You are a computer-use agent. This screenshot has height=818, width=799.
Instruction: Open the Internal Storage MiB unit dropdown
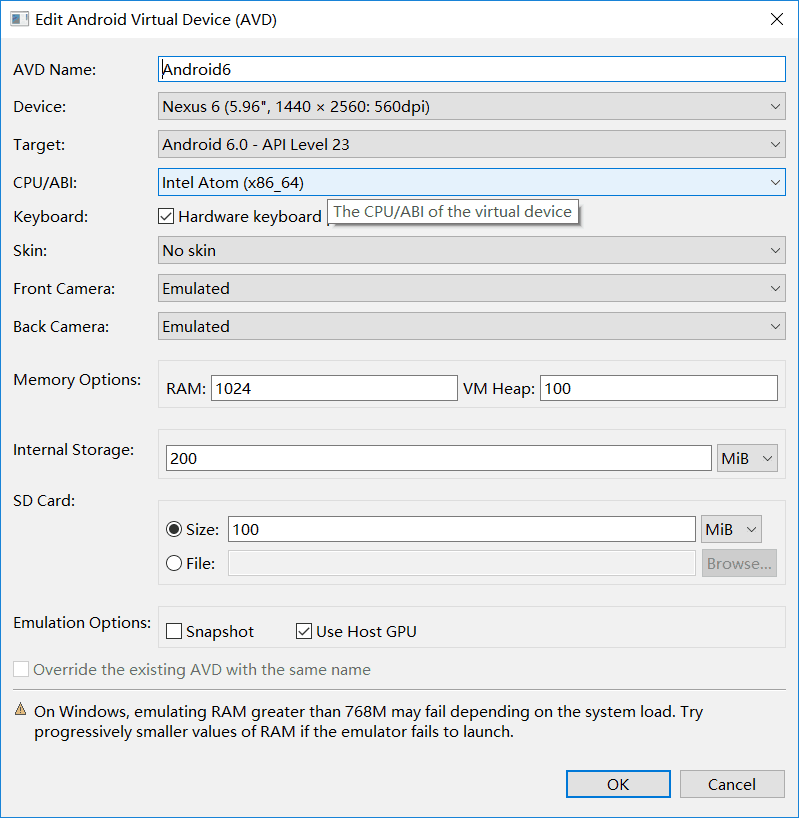747,459
